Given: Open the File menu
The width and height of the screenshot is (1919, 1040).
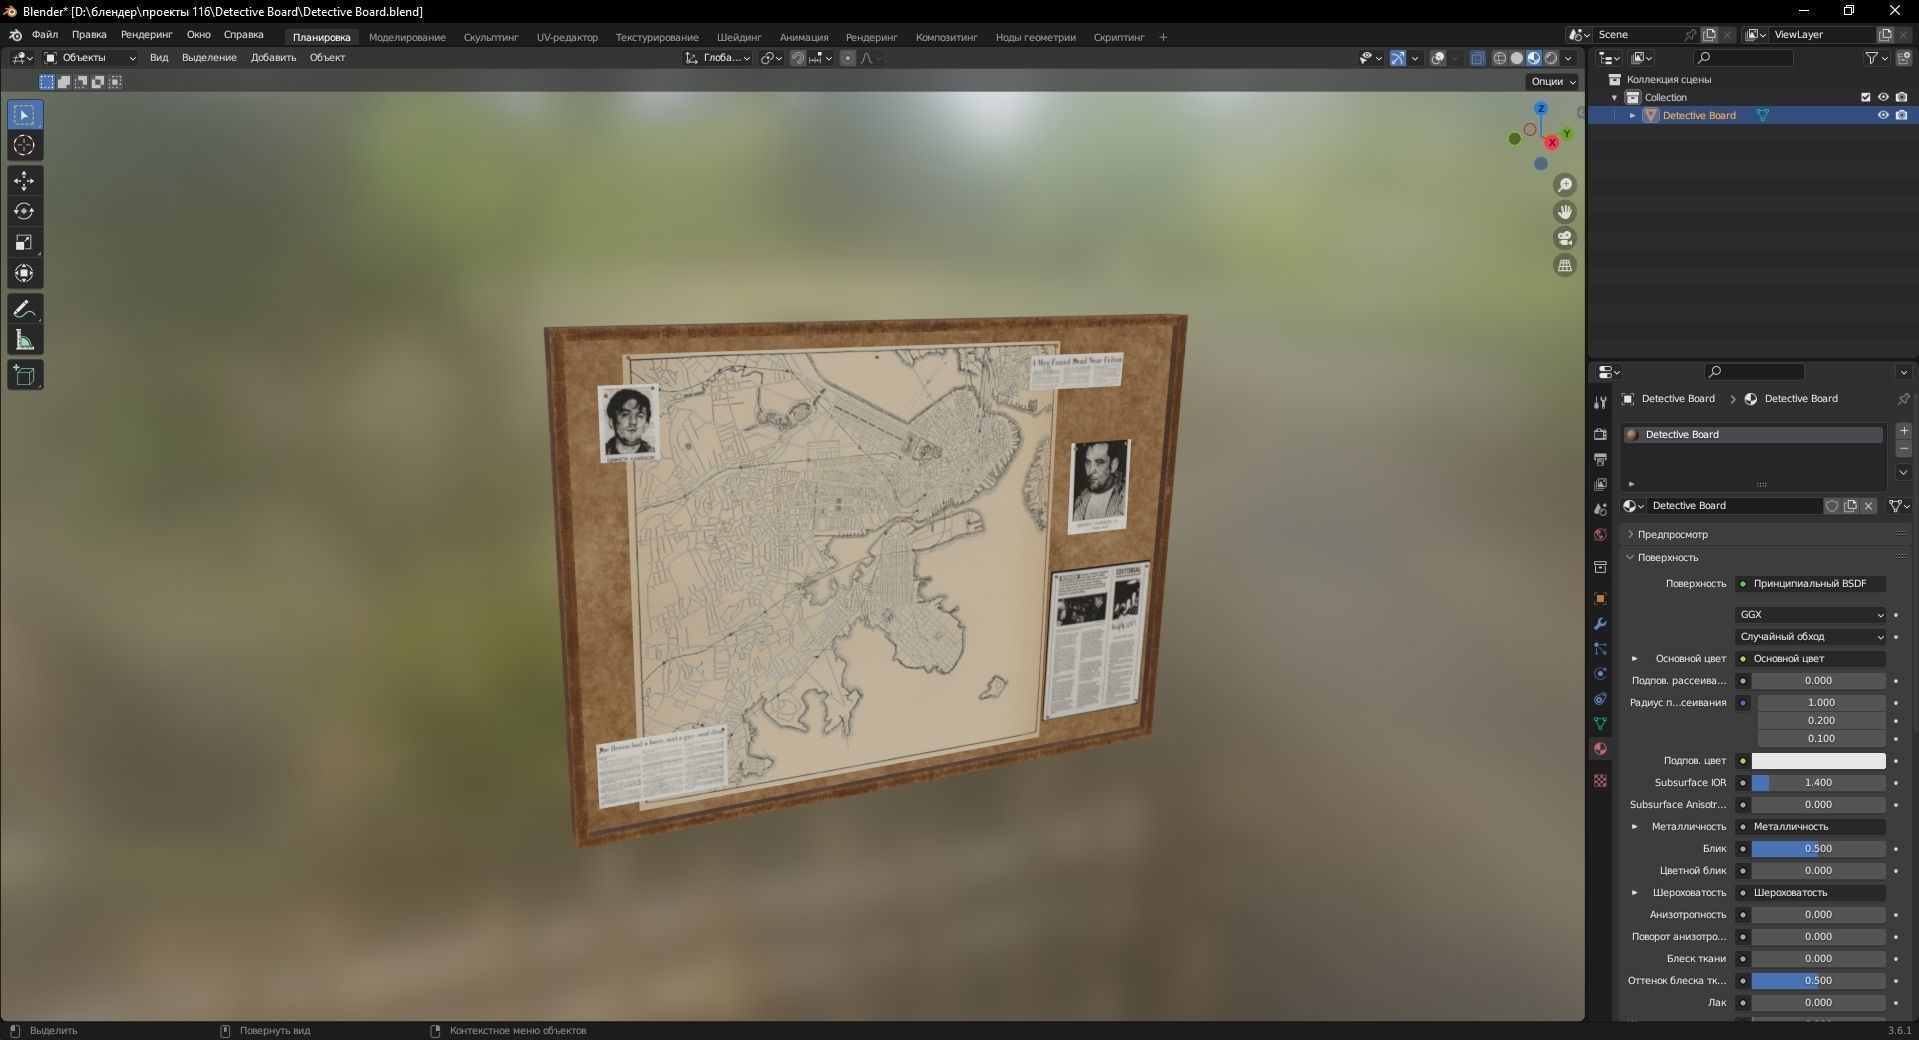Looking at the screenshot, I should coord(45,35).
